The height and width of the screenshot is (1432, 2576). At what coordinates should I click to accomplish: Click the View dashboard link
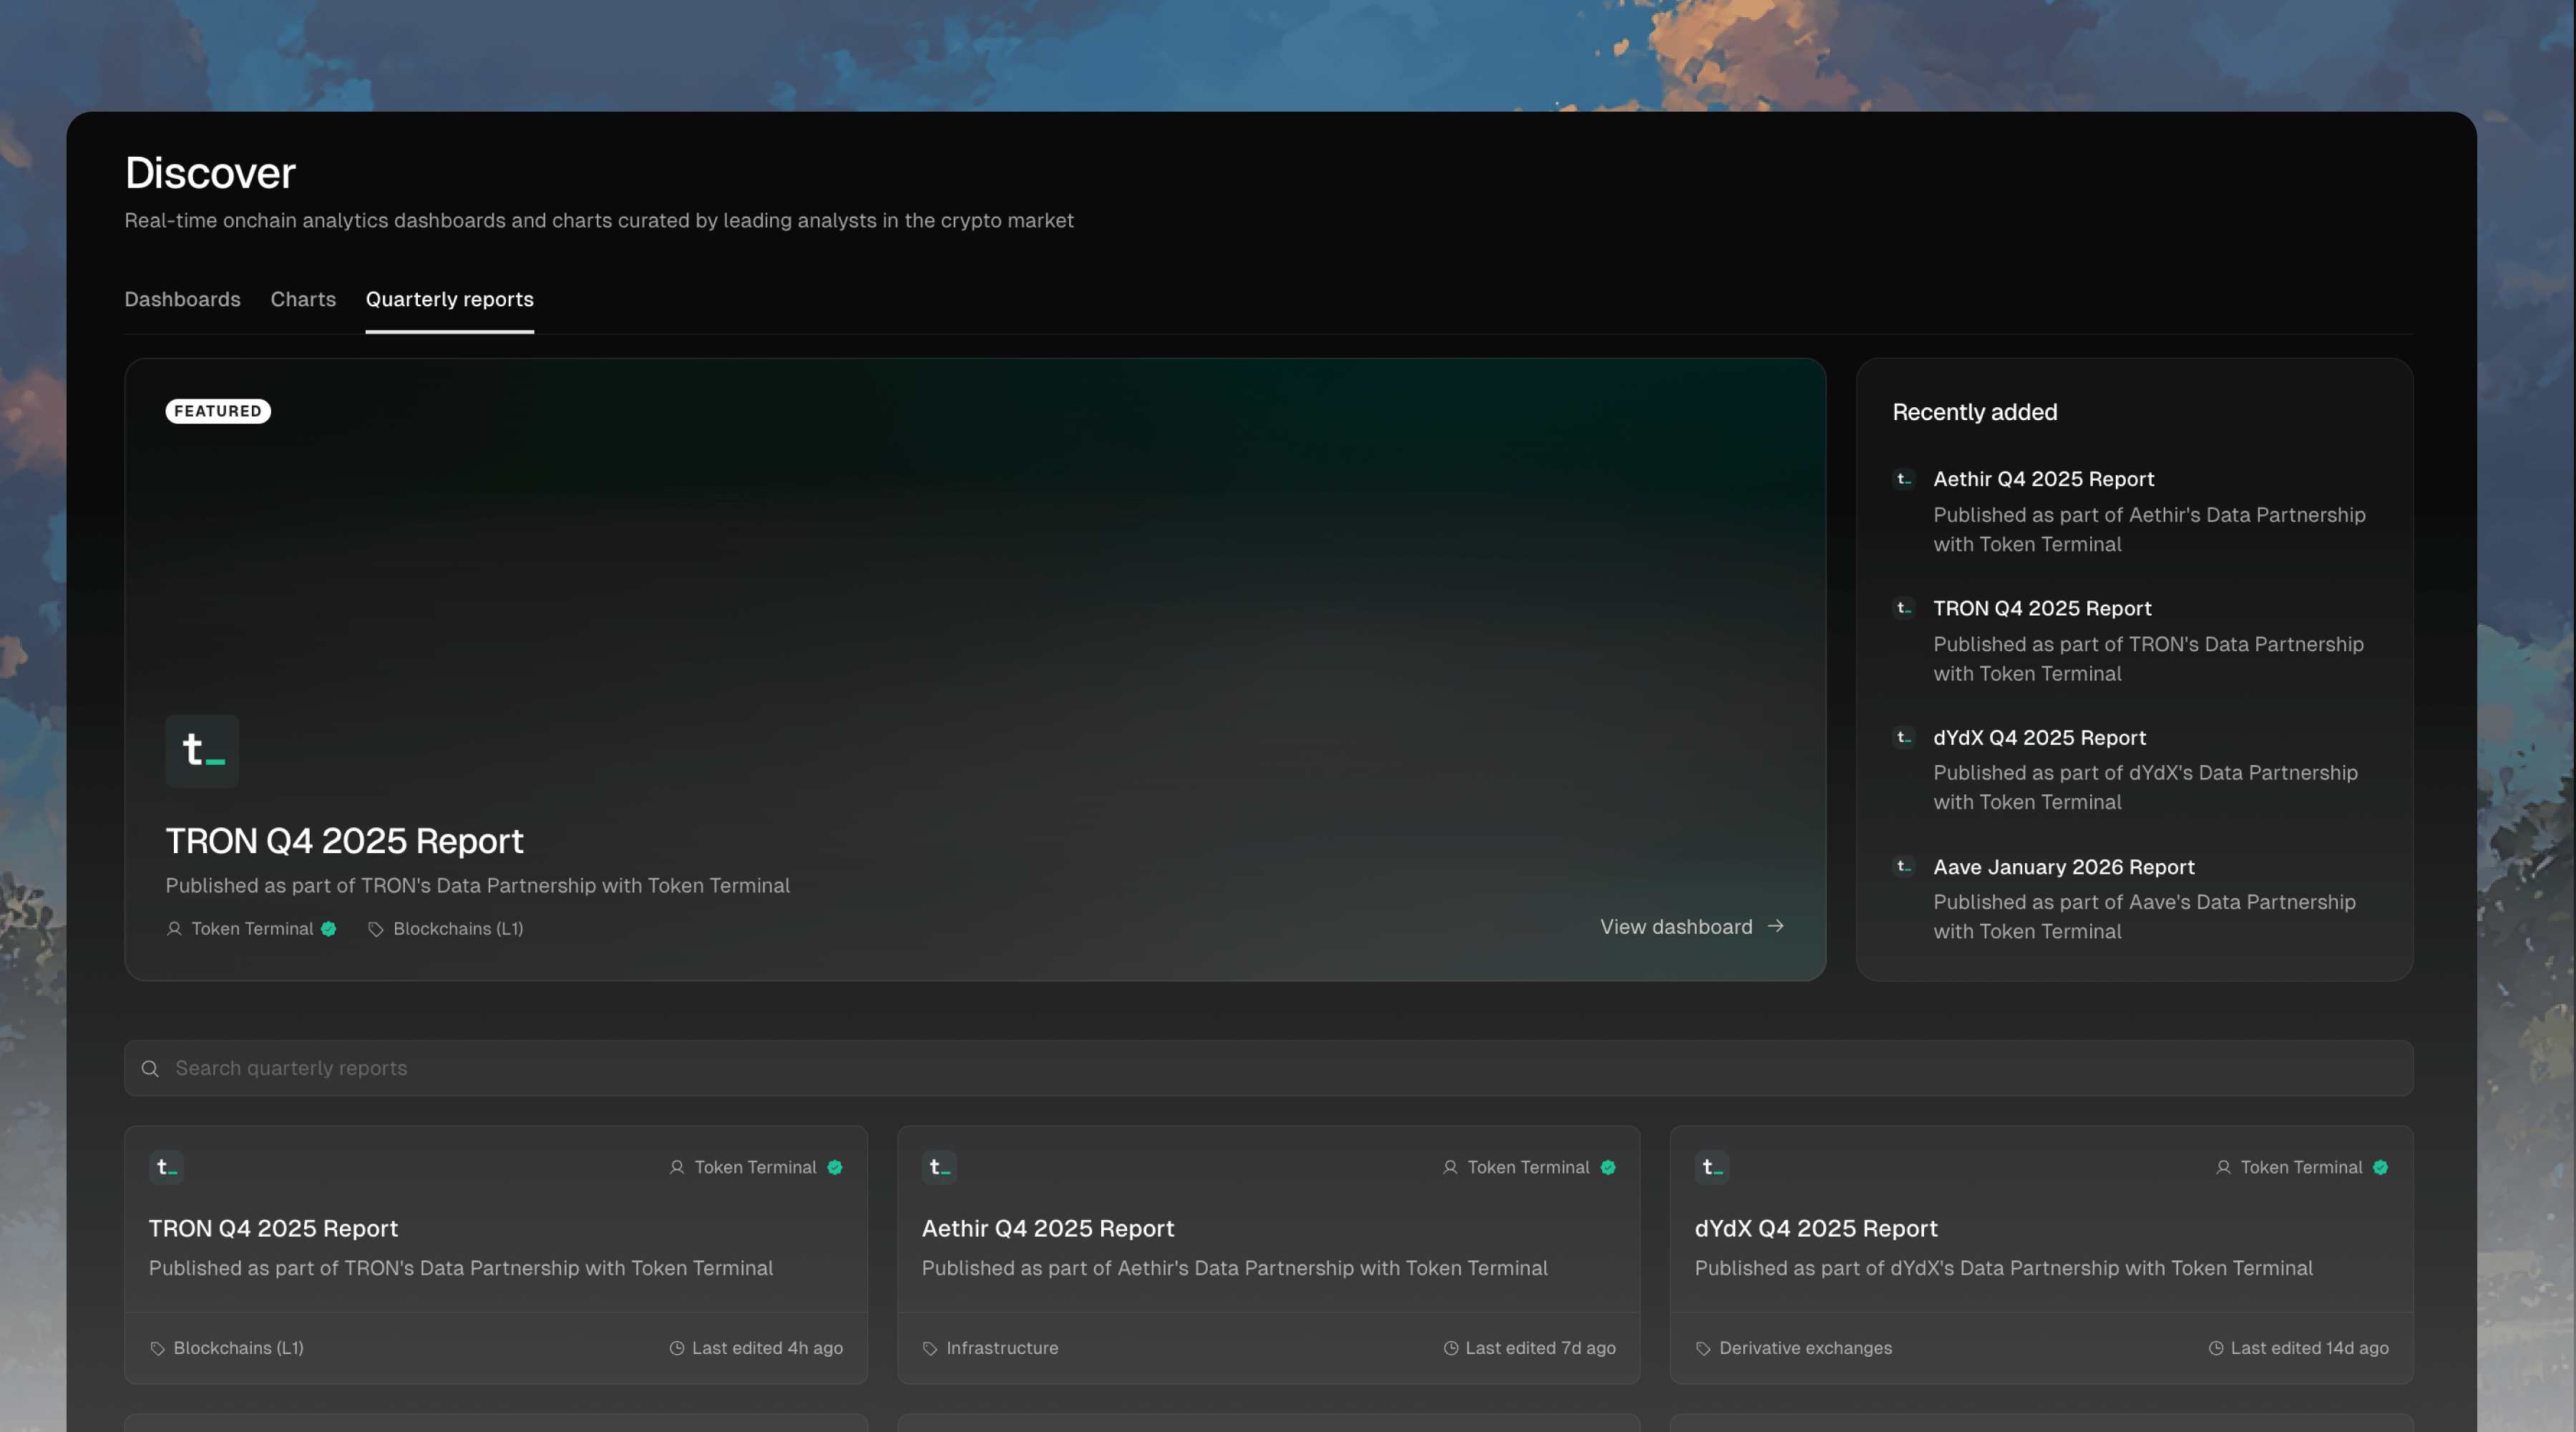tap(1676, 926)
